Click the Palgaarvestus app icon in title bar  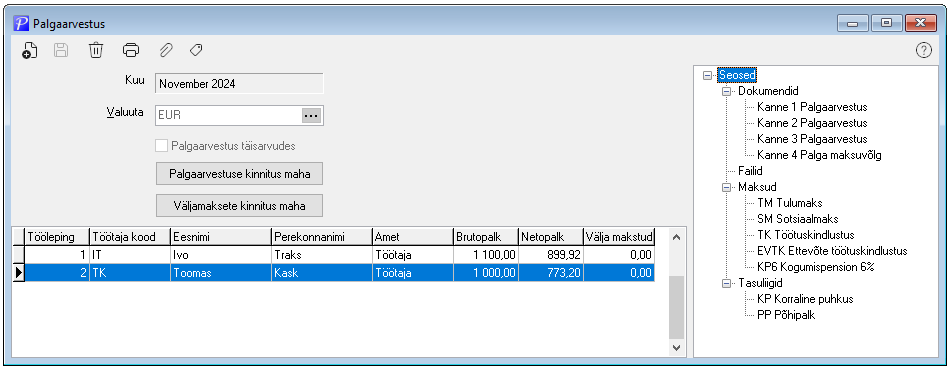21,24
